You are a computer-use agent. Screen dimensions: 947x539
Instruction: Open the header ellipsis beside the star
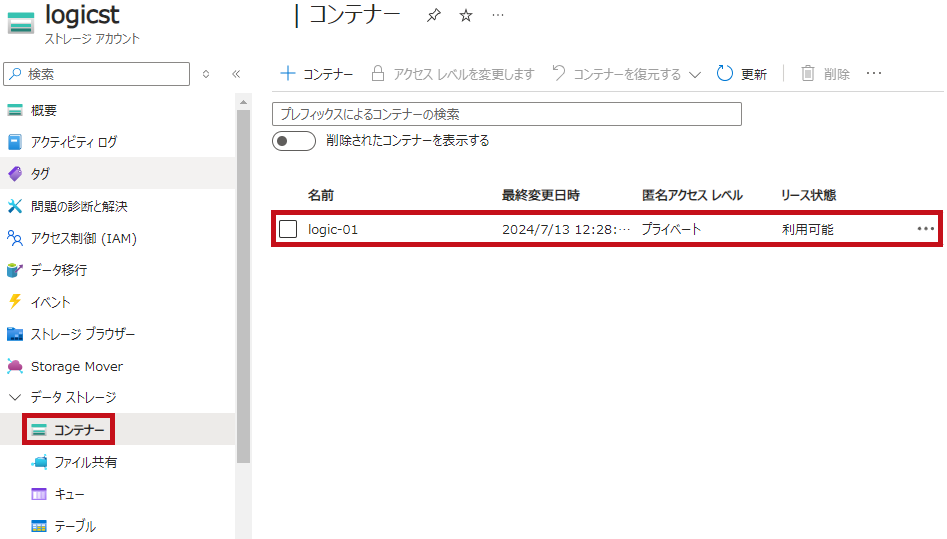pos(498,16)
